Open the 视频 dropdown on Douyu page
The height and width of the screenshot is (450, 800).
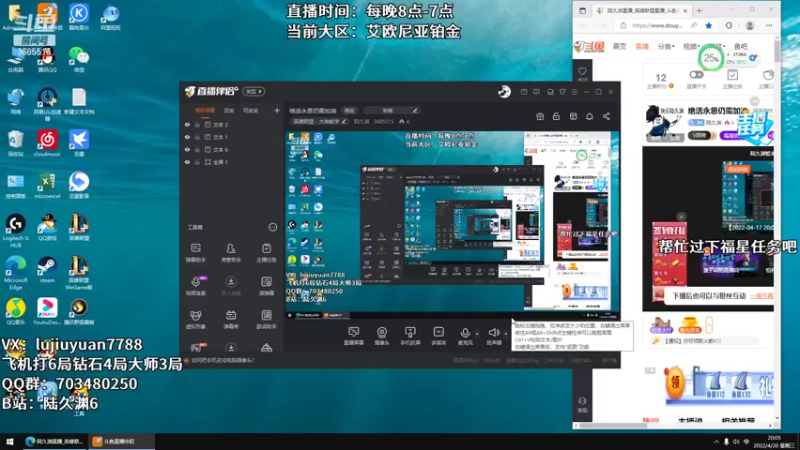pyautogui.click(x=691, y=46)
